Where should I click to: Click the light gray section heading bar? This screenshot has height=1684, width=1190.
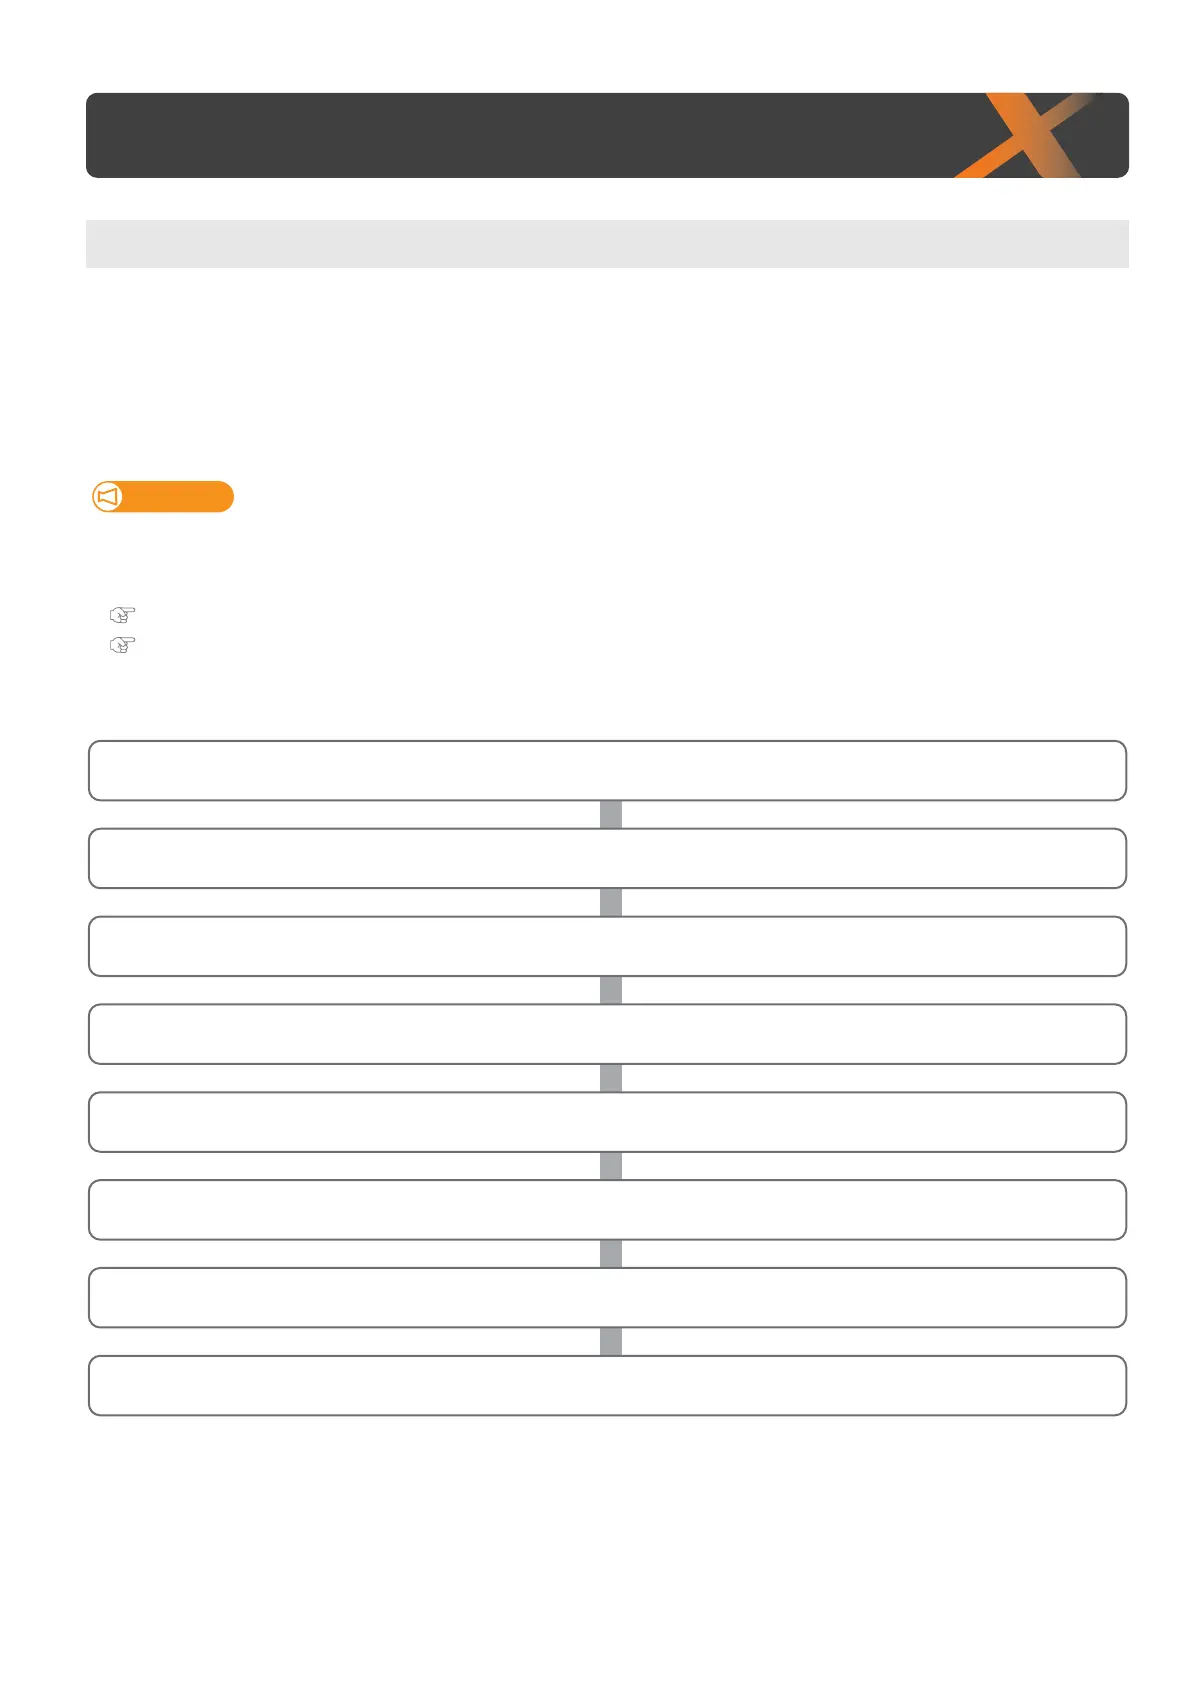(x=607, y=244)
